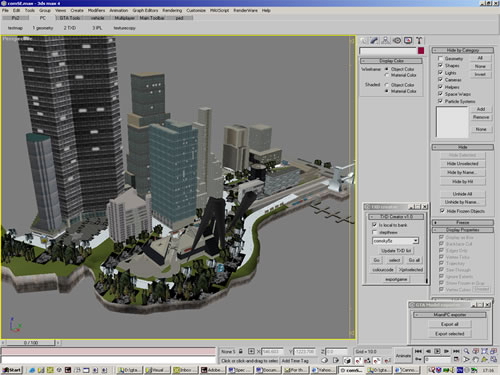This screenshot has width=500, height=375.
Task: Toggle the 3D snap cube icon
Action: pyautogui.click(x=347, y=360)
